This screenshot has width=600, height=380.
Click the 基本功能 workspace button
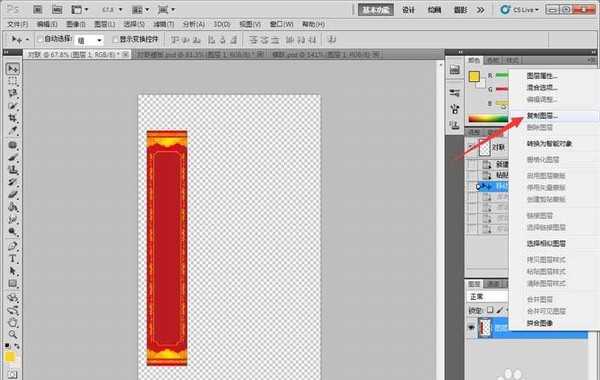(375, 10)
